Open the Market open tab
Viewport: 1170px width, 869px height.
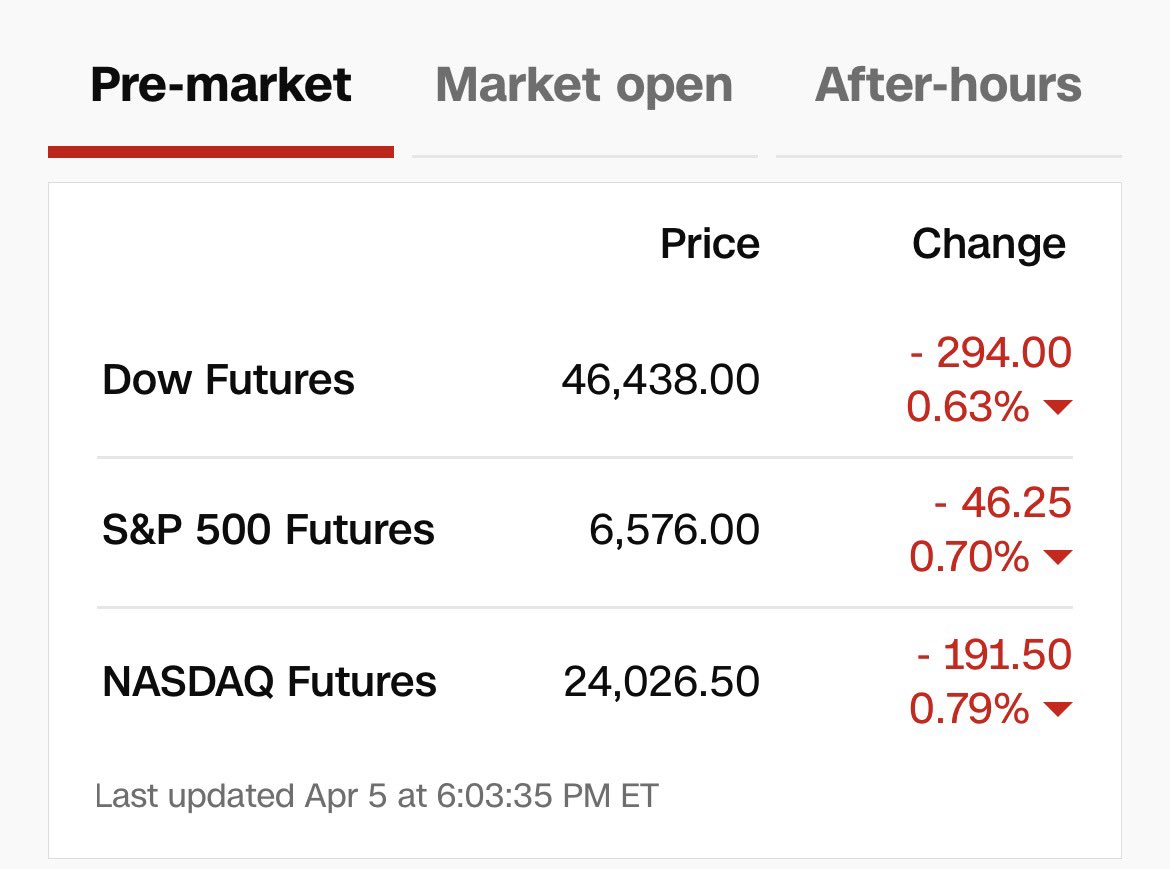tap(584, 85)
